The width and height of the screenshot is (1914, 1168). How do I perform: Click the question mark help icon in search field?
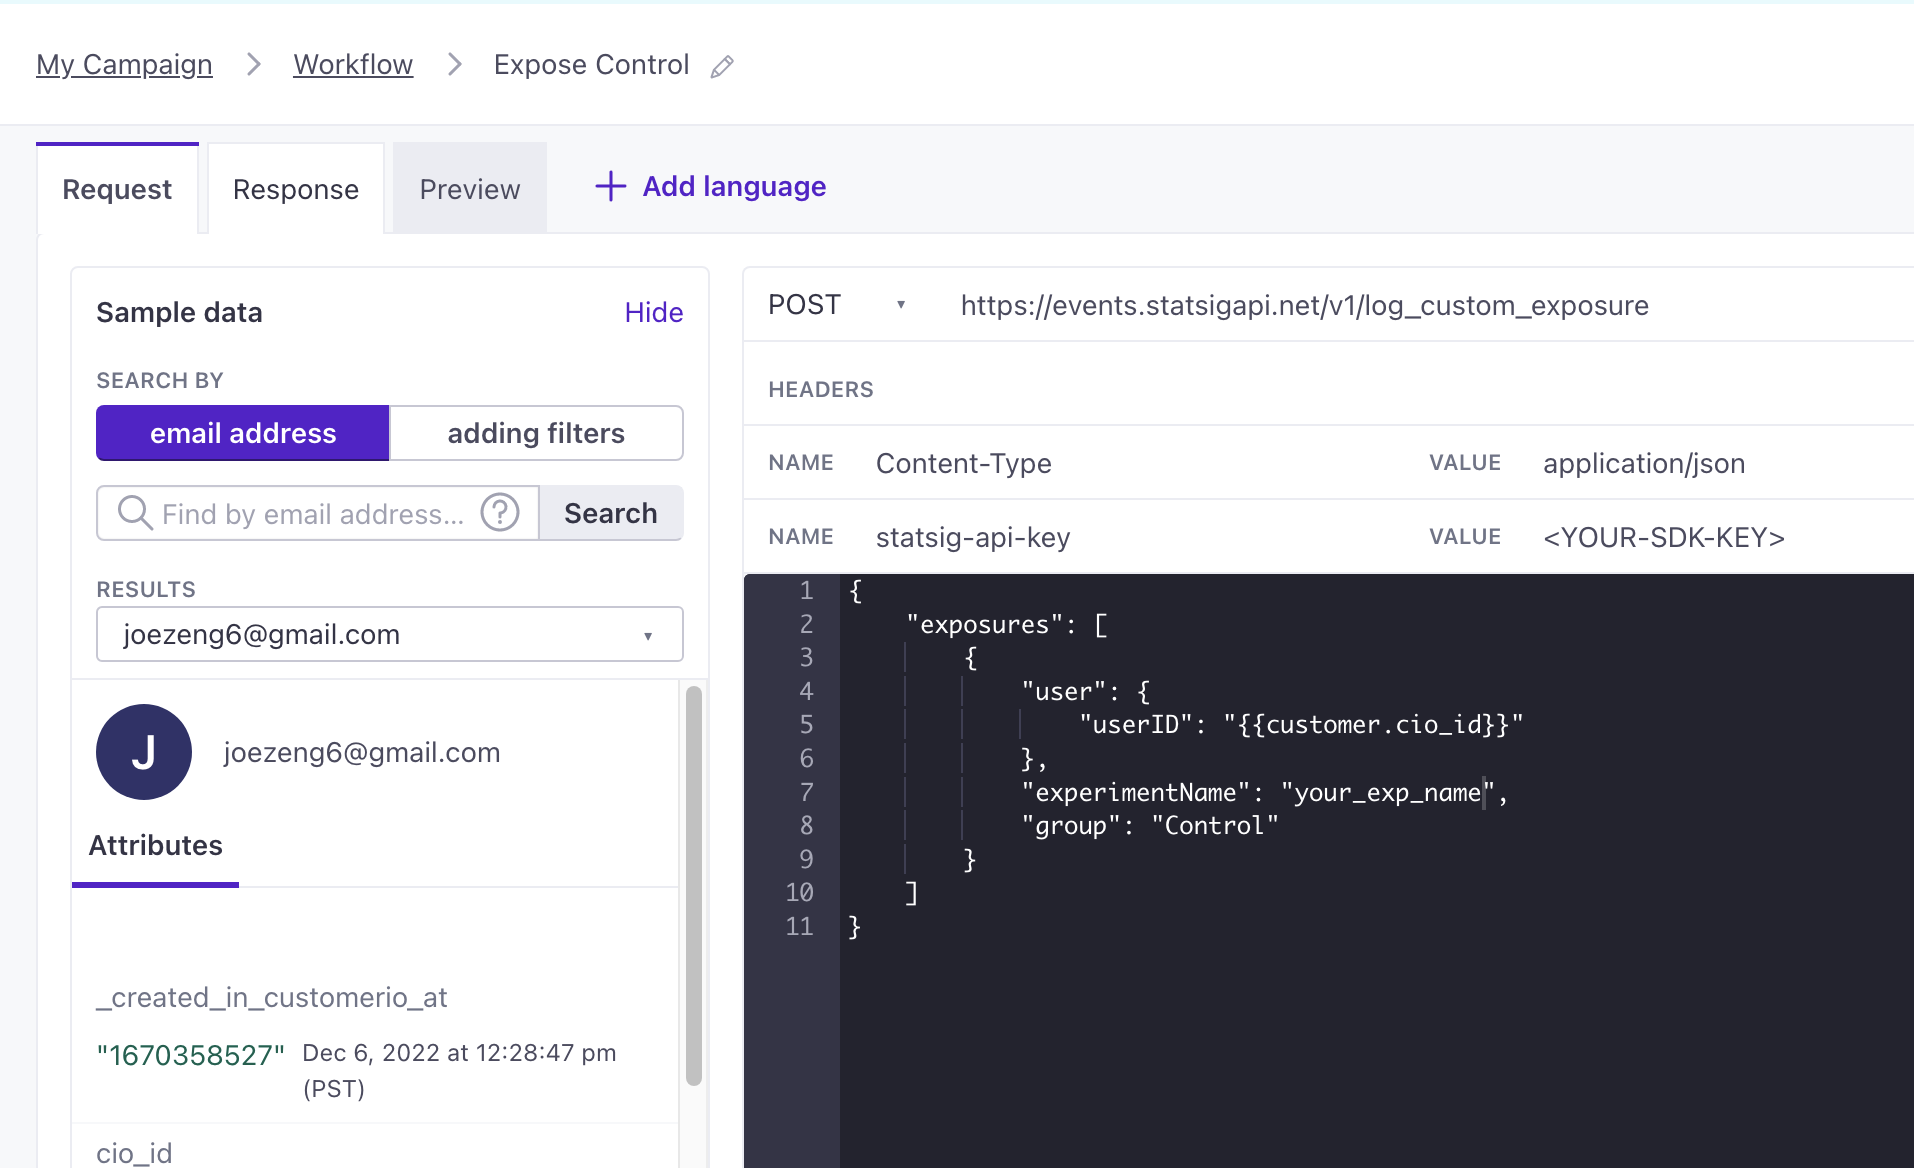(500, 512)
